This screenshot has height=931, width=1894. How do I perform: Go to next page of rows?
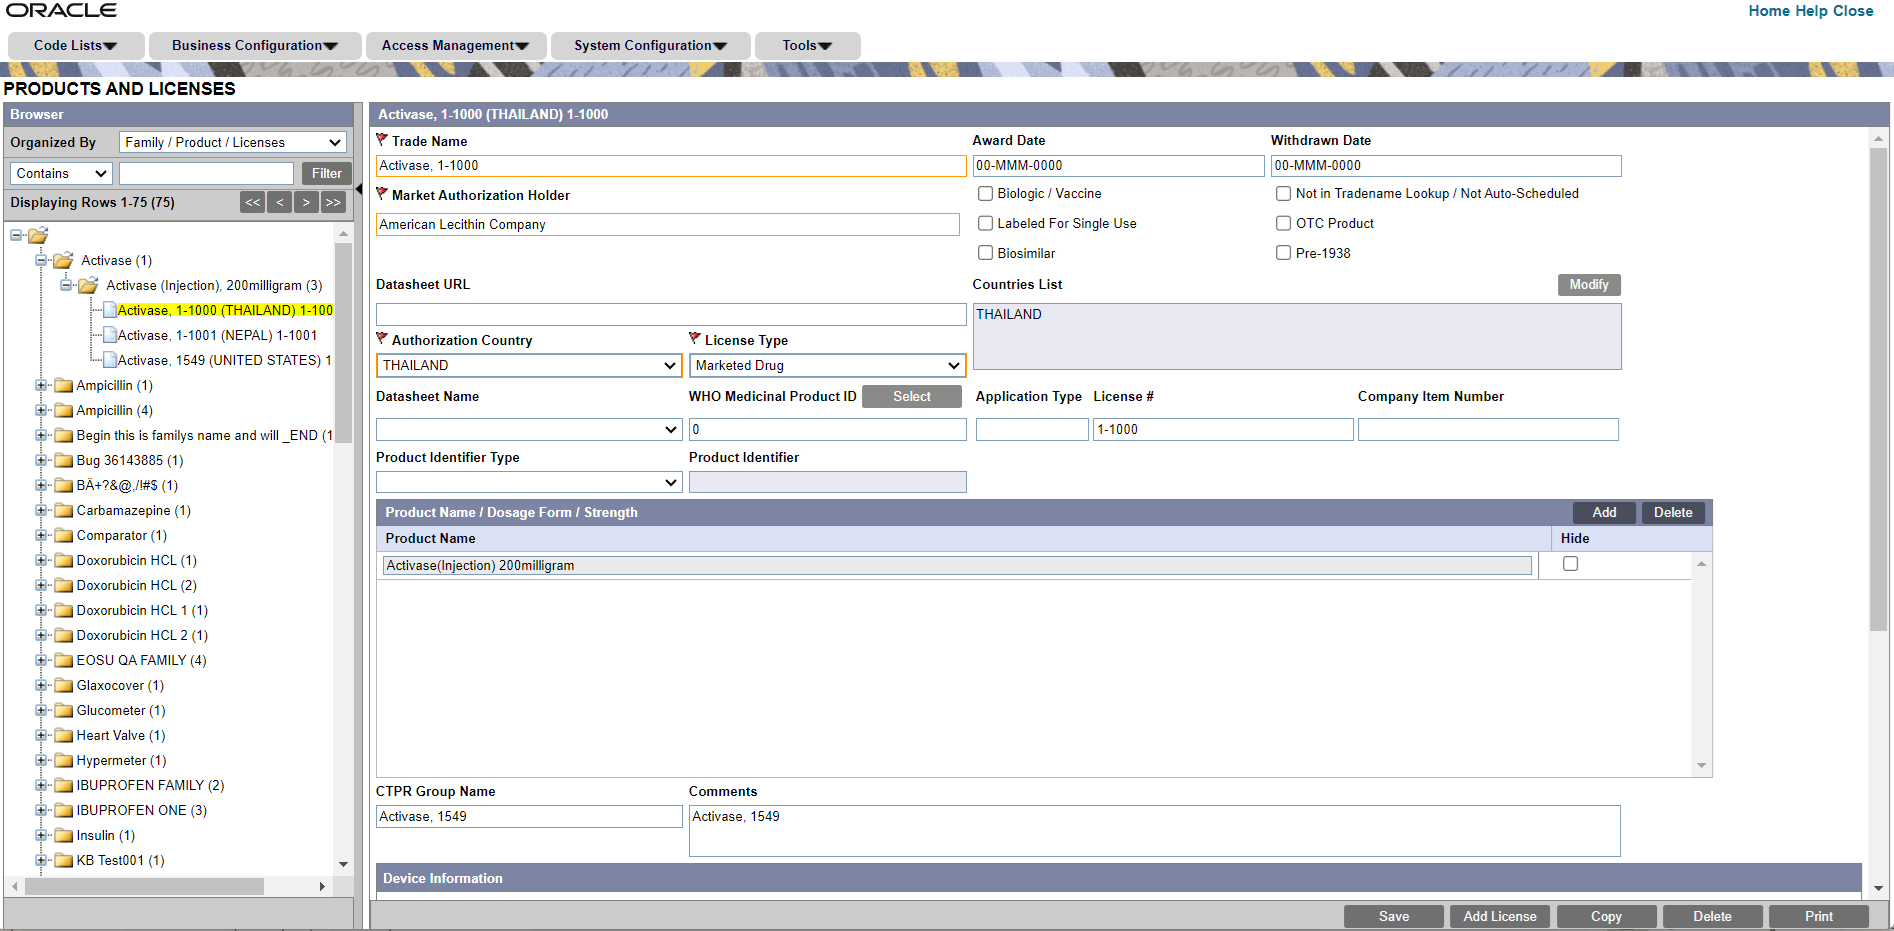tap(306, 202)
